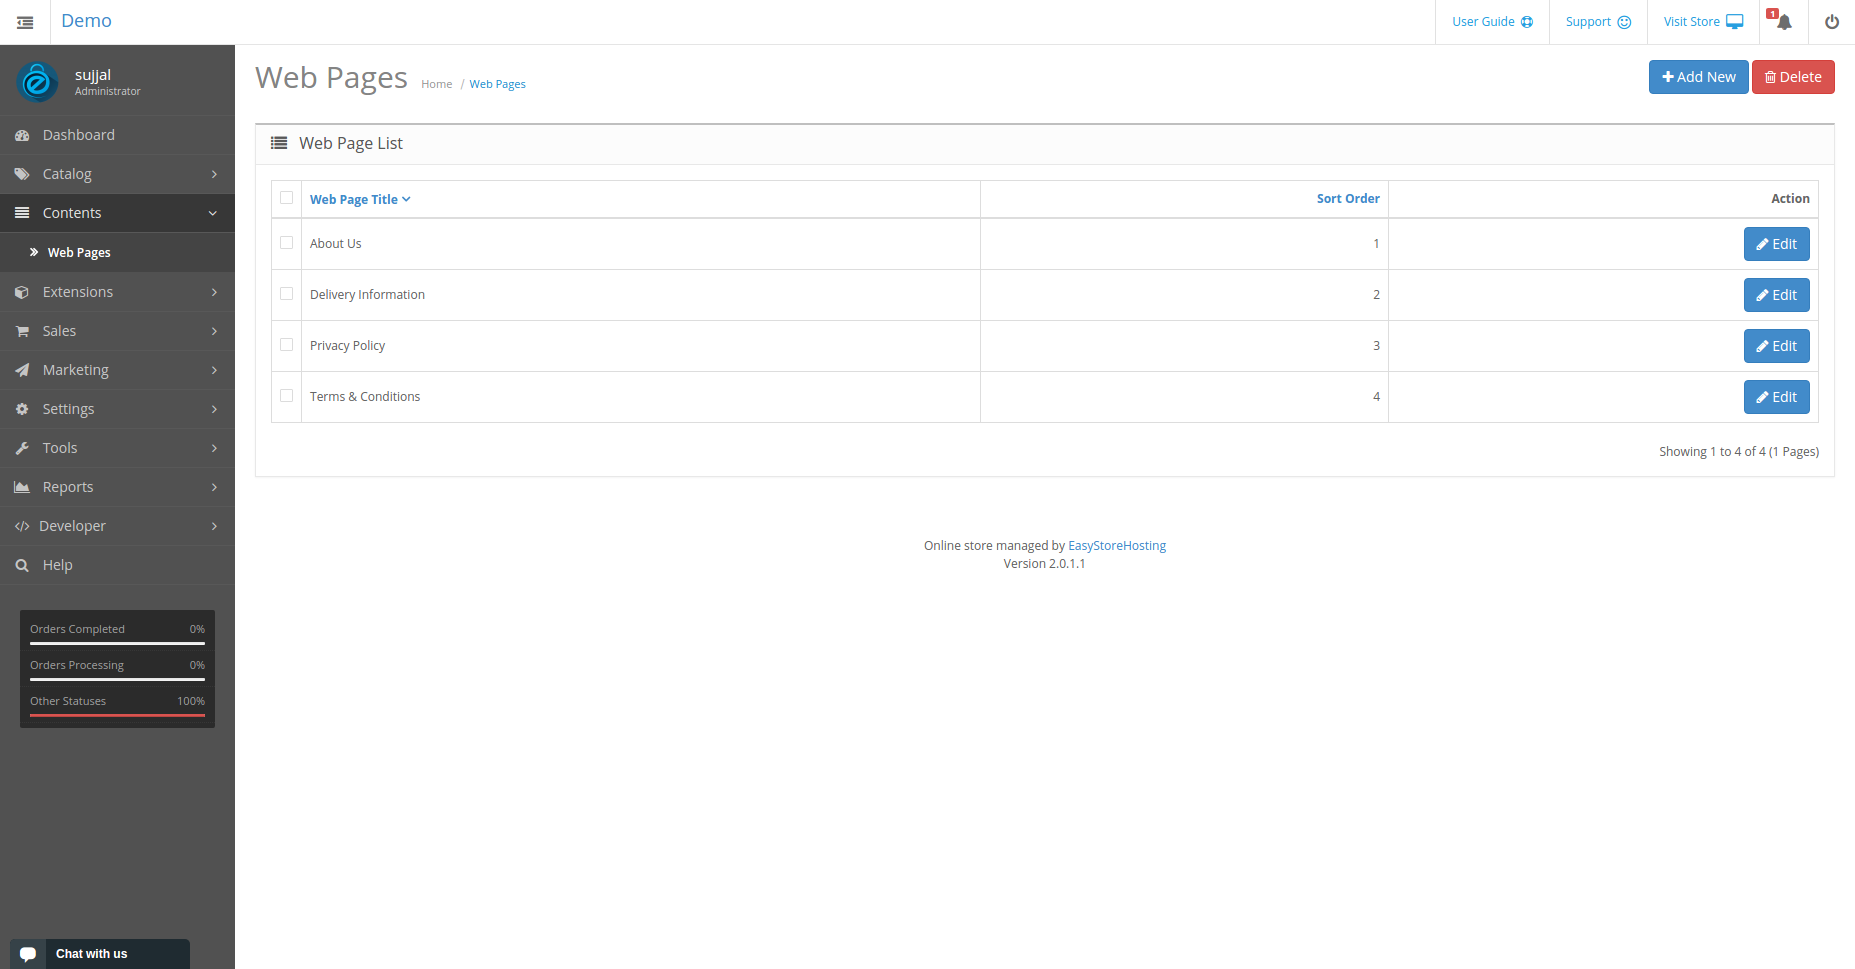Viewport: 1855px width, 969px height.
Task: Sort by the Web Page Title column dropdown
Action: (x=360, y=199)
